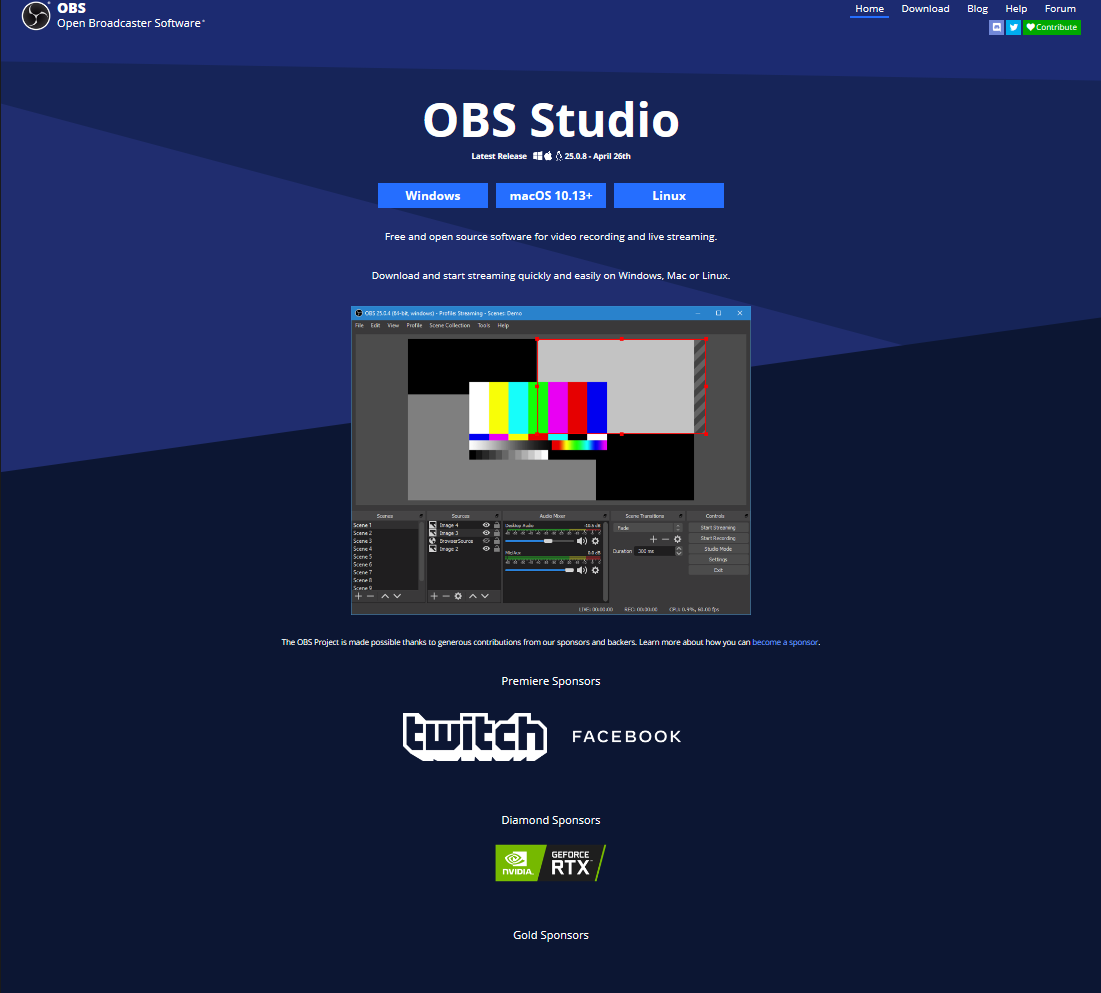Go to the Blog nav item
The image size is (1101, 993).
(977, 9)
